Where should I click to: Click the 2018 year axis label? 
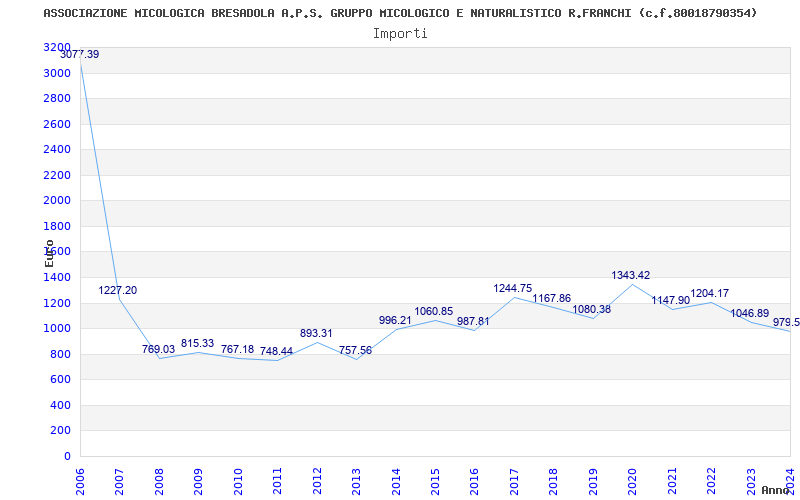pos(554,481)
